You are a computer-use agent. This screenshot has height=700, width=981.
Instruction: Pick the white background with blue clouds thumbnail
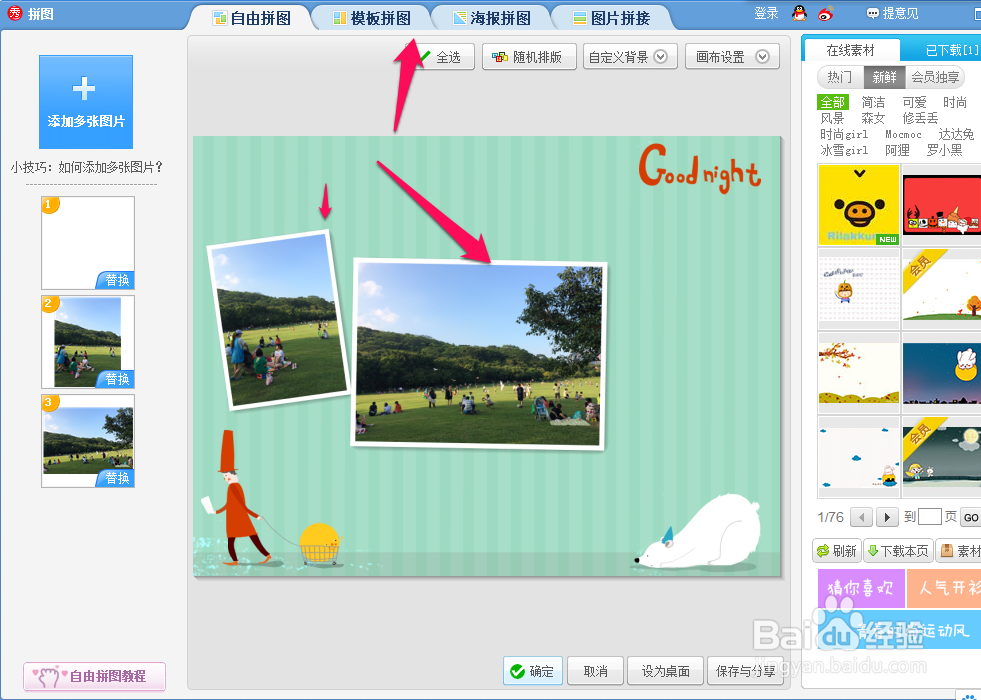click(x=859, y=457)
